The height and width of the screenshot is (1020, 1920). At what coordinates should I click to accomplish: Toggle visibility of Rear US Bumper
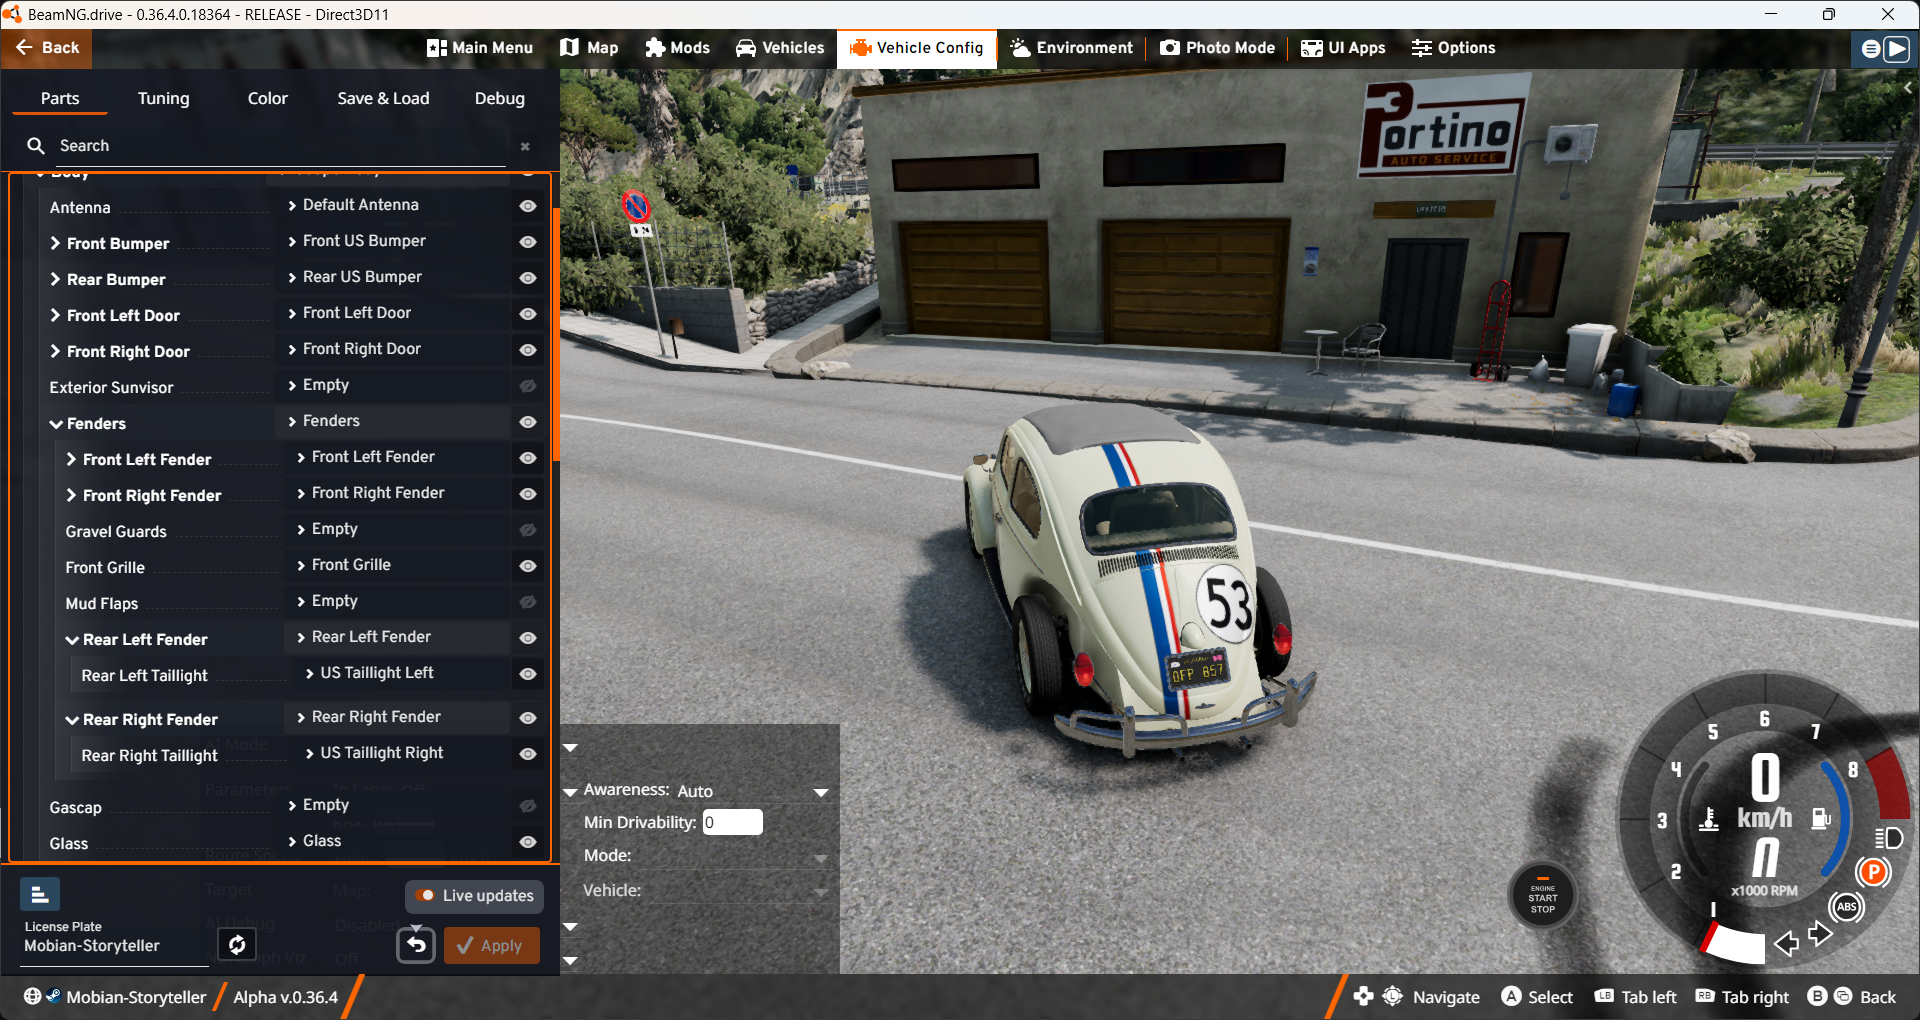click(x=528, y=278)
